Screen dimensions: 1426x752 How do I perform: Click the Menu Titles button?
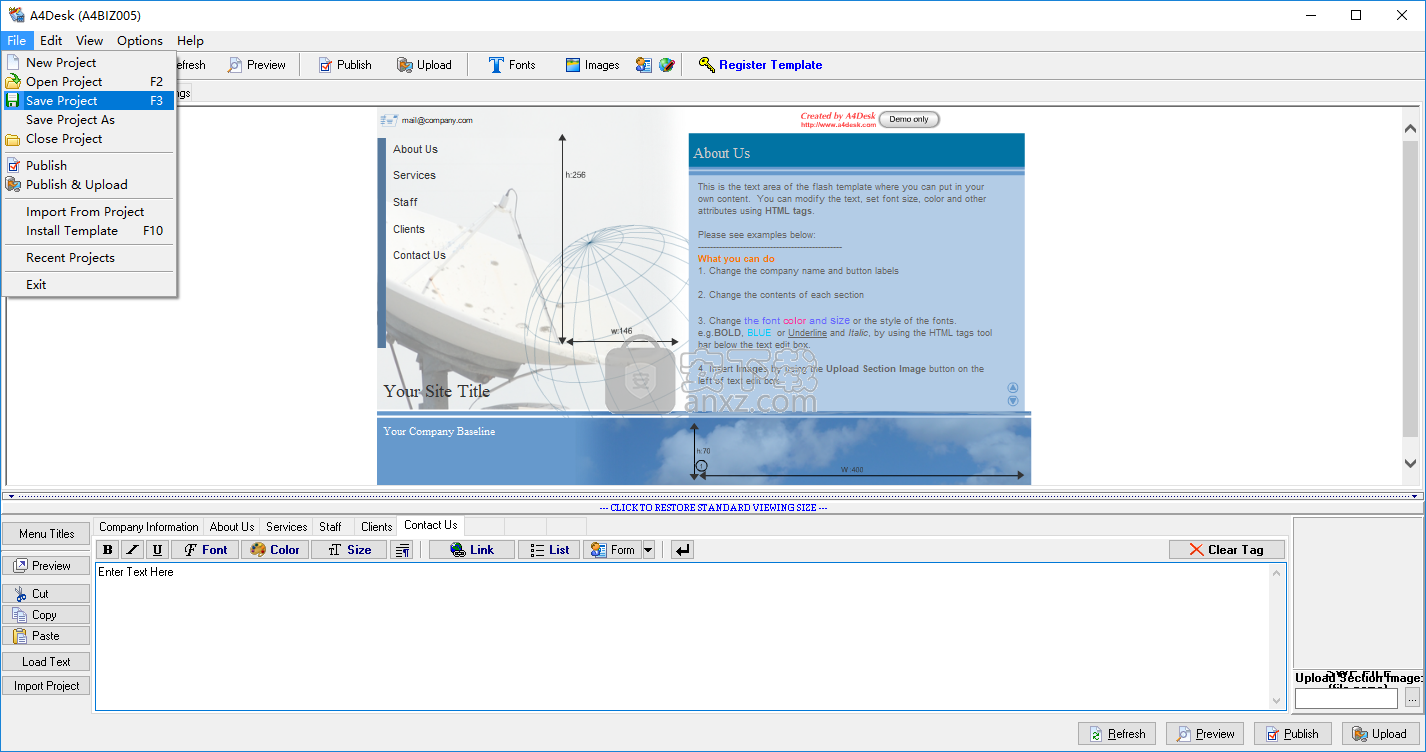click(47, 534)
